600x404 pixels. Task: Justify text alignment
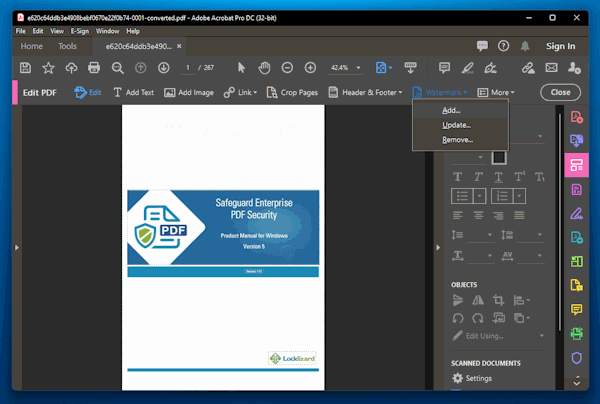click(x=519, y=215)
